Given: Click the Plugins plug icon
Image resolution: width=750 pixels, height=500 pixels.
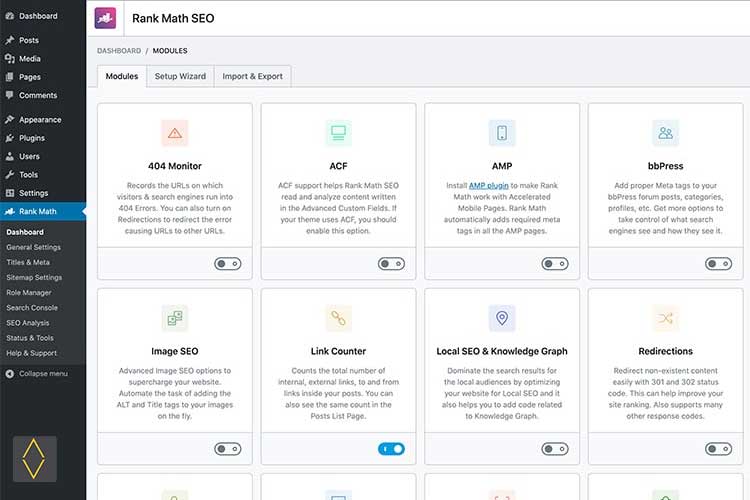Looking at the screenshot, I should pos(9,138).
